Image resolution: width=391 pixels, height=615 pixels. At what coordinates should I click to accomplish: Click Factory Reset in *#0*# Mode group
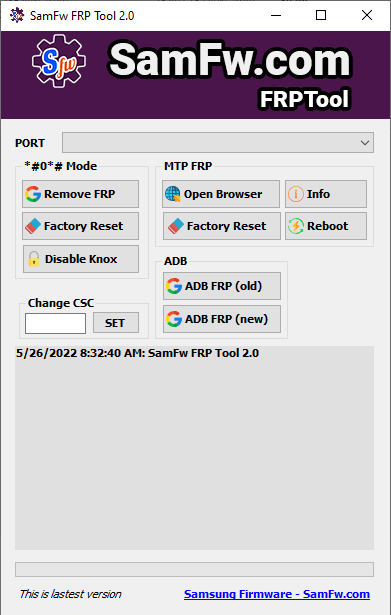(80, 226)
